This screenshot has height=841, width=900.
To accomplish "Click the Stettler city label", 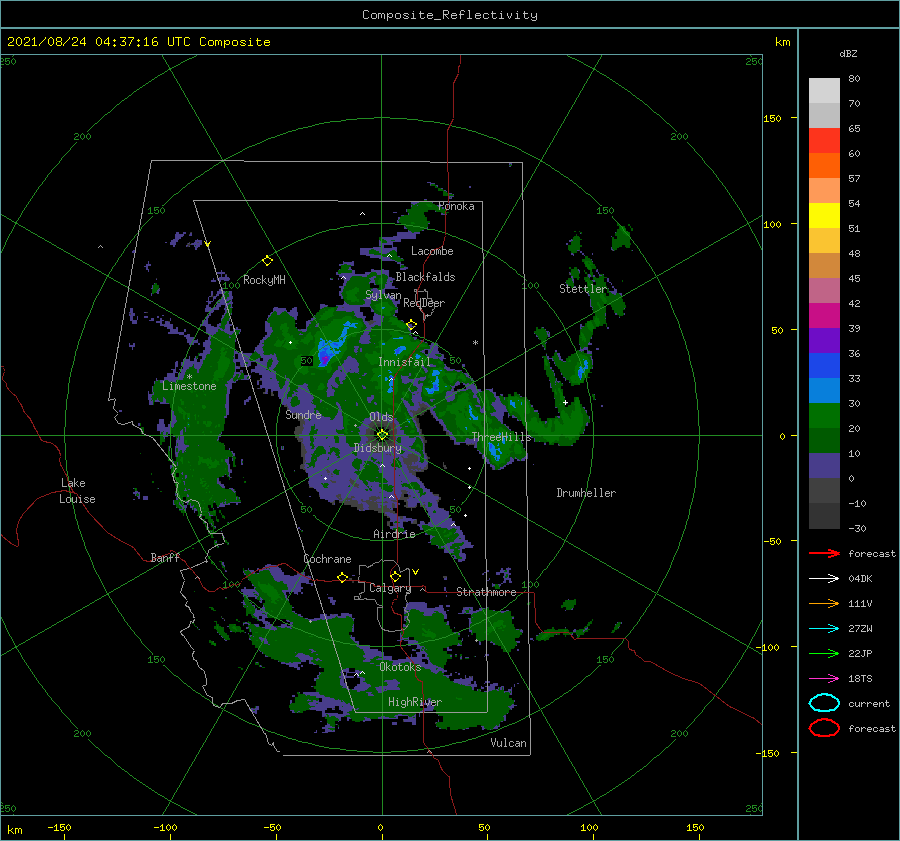I will tap(583, 289).
